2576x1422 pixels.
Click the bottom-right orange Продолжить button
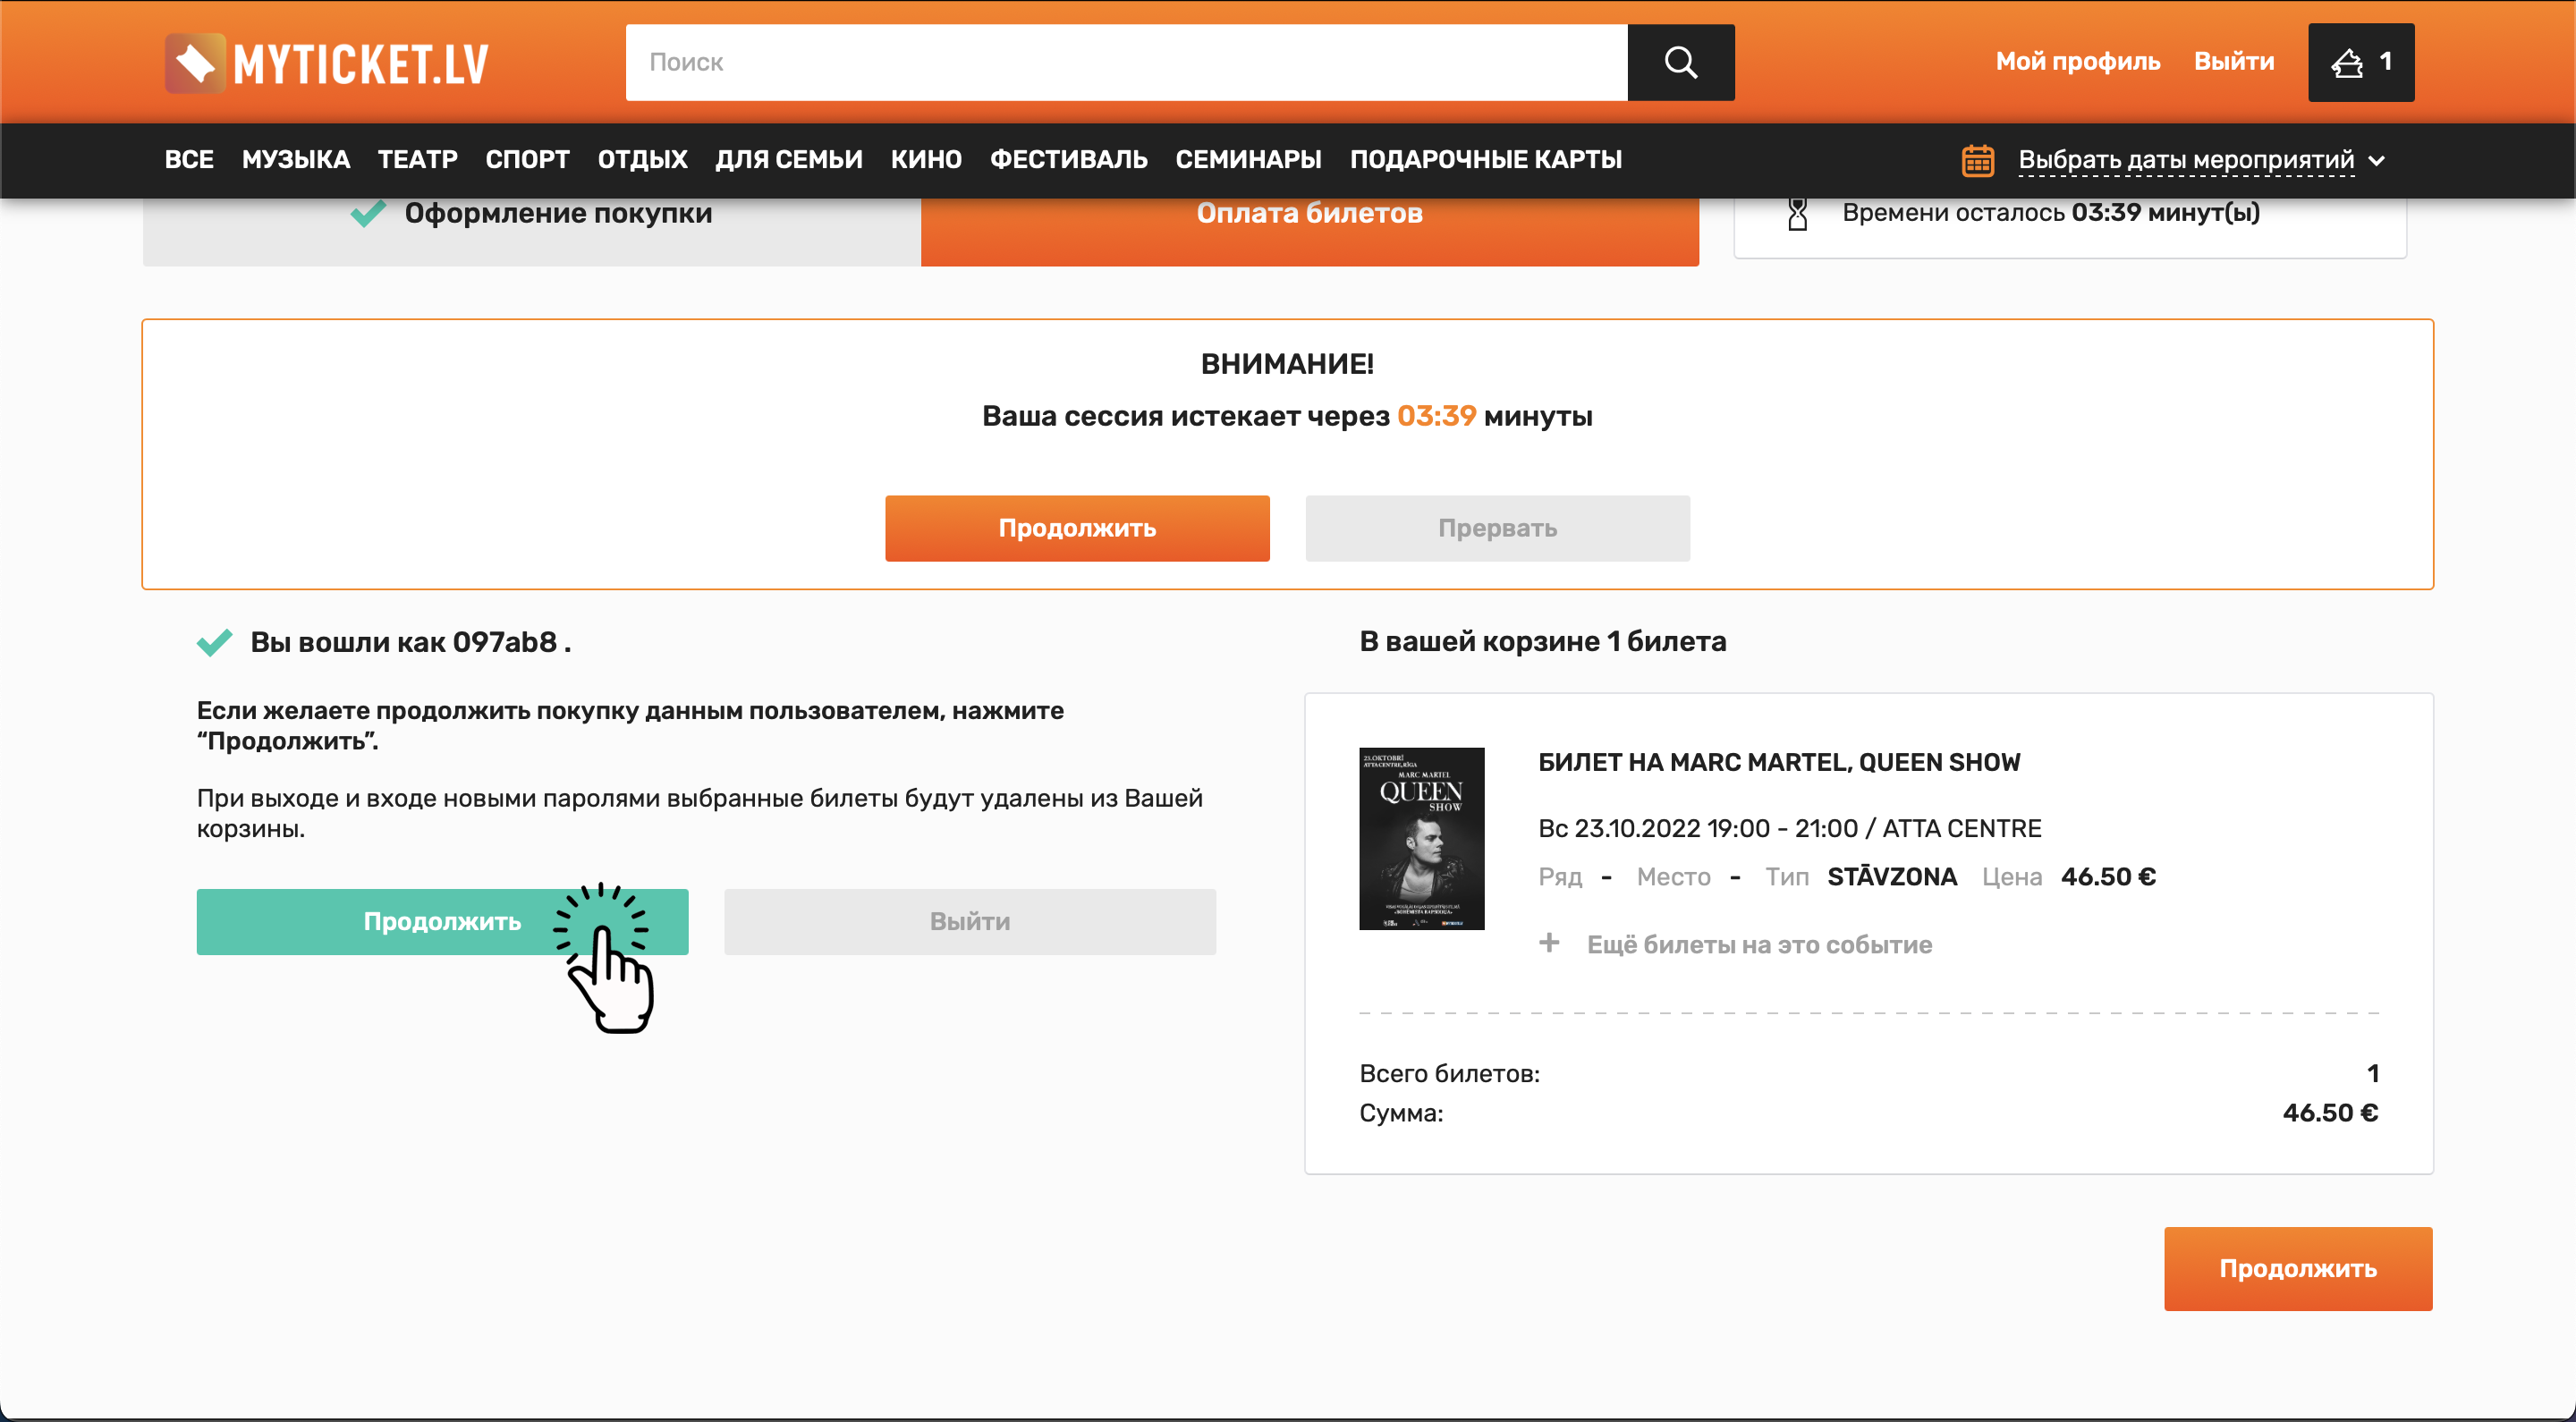(x=2298, y=1268)
